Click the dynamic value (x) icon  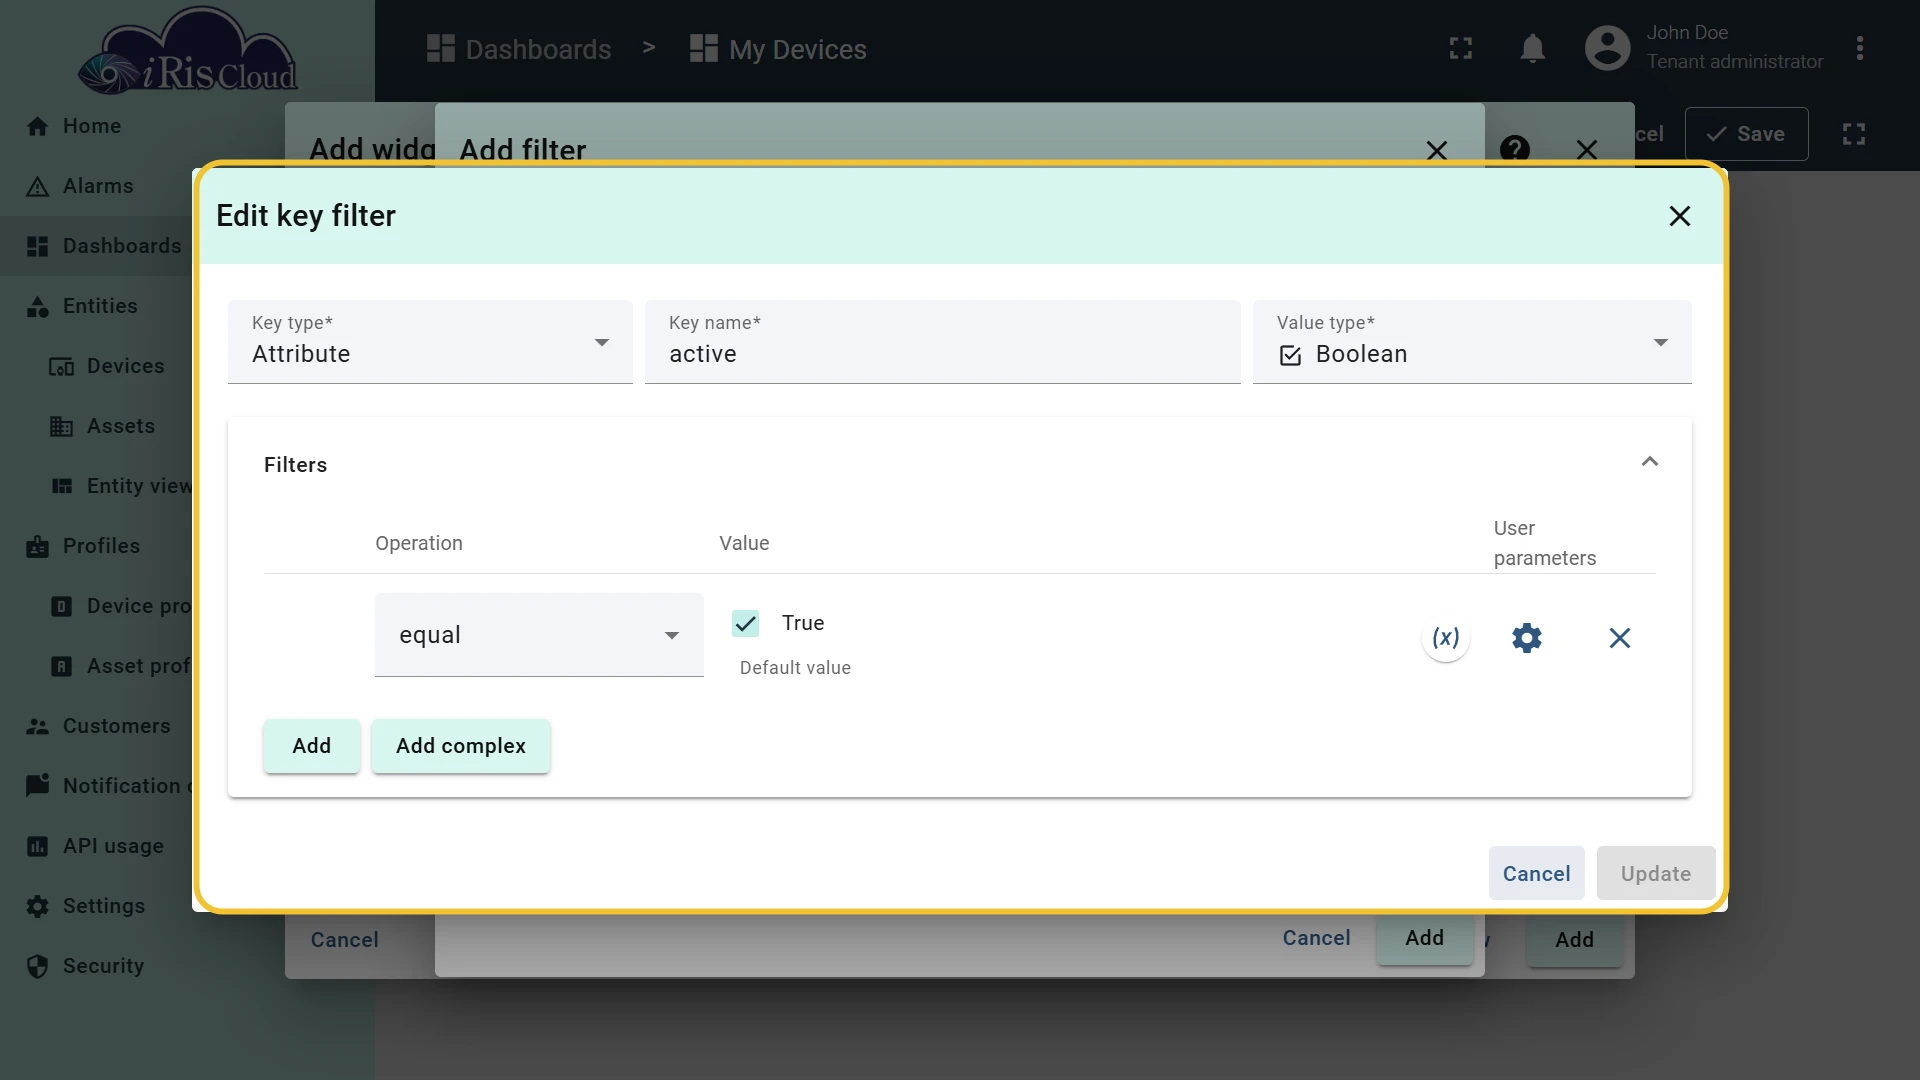pyautogui.click(x=1445, y=638)
